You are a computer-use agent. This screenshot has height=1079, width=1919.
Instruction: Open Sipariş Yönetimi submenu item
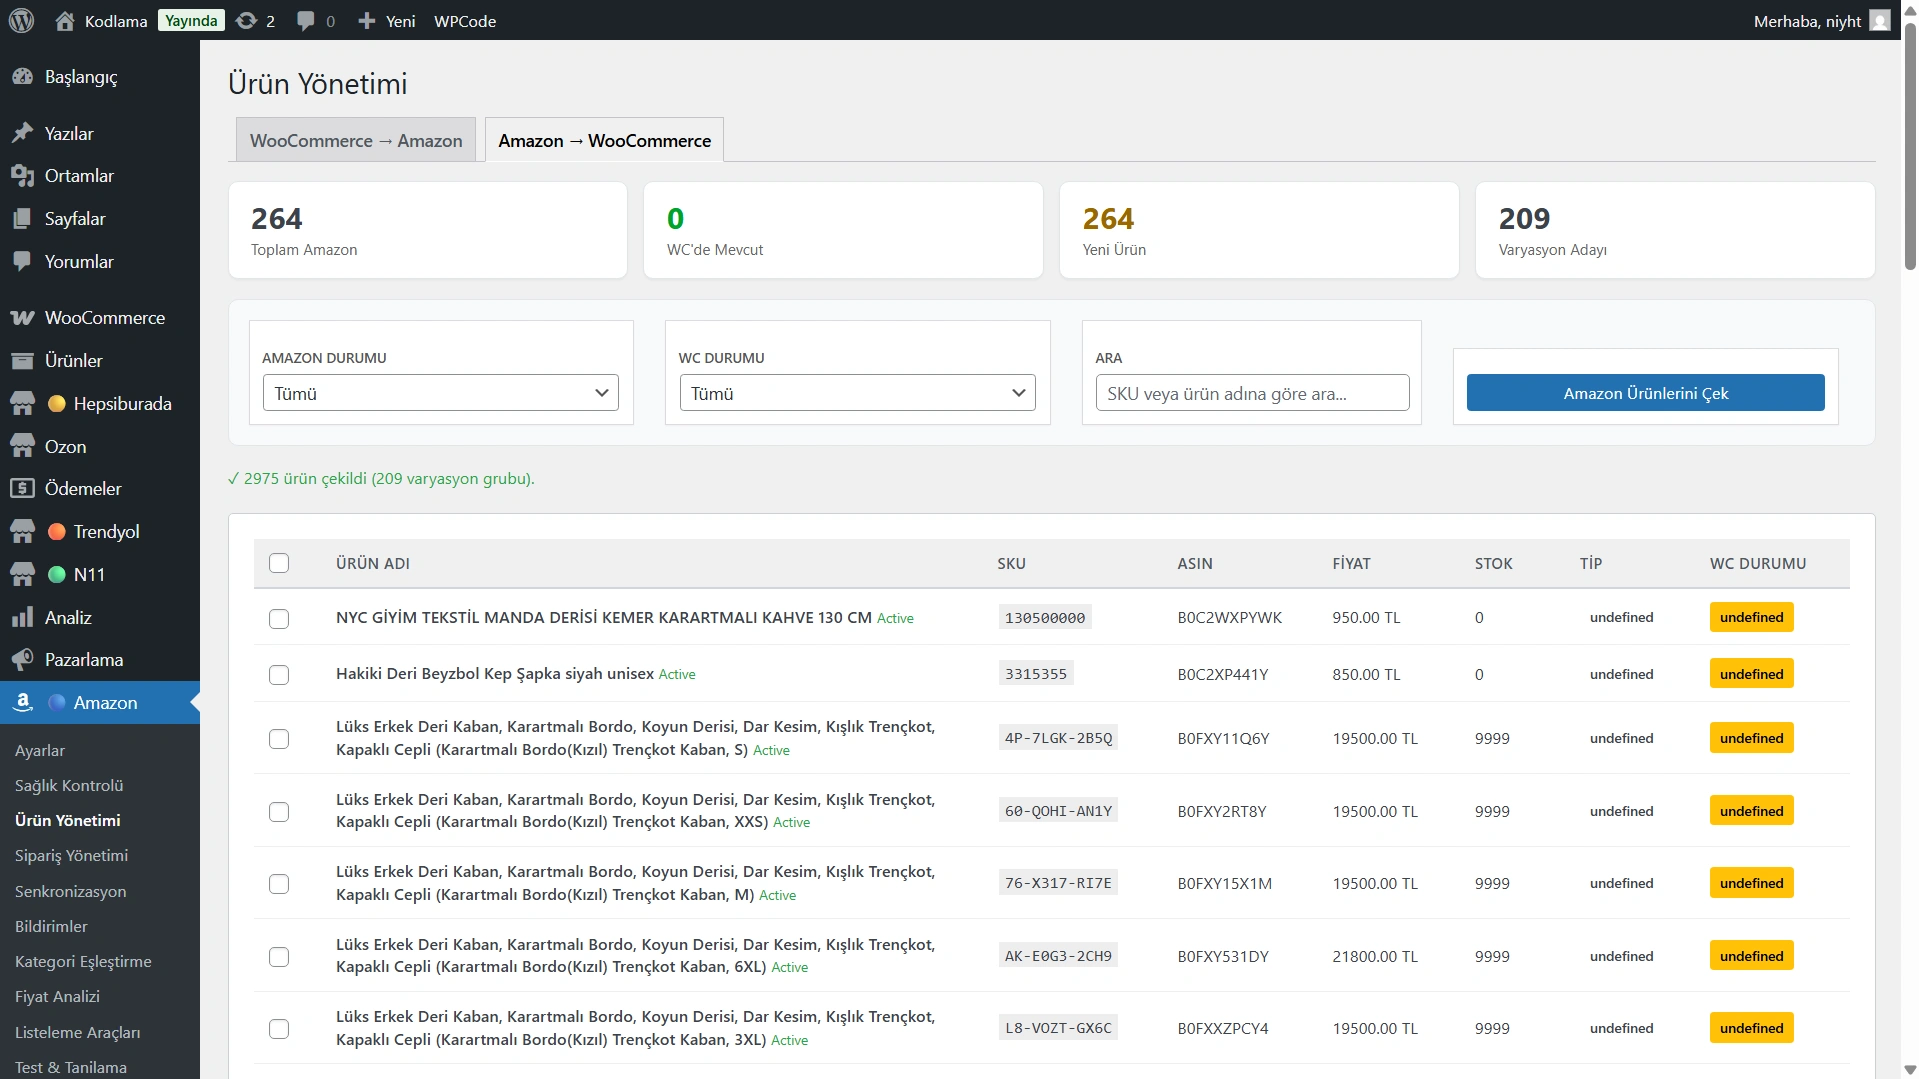(x=71, y=856)
